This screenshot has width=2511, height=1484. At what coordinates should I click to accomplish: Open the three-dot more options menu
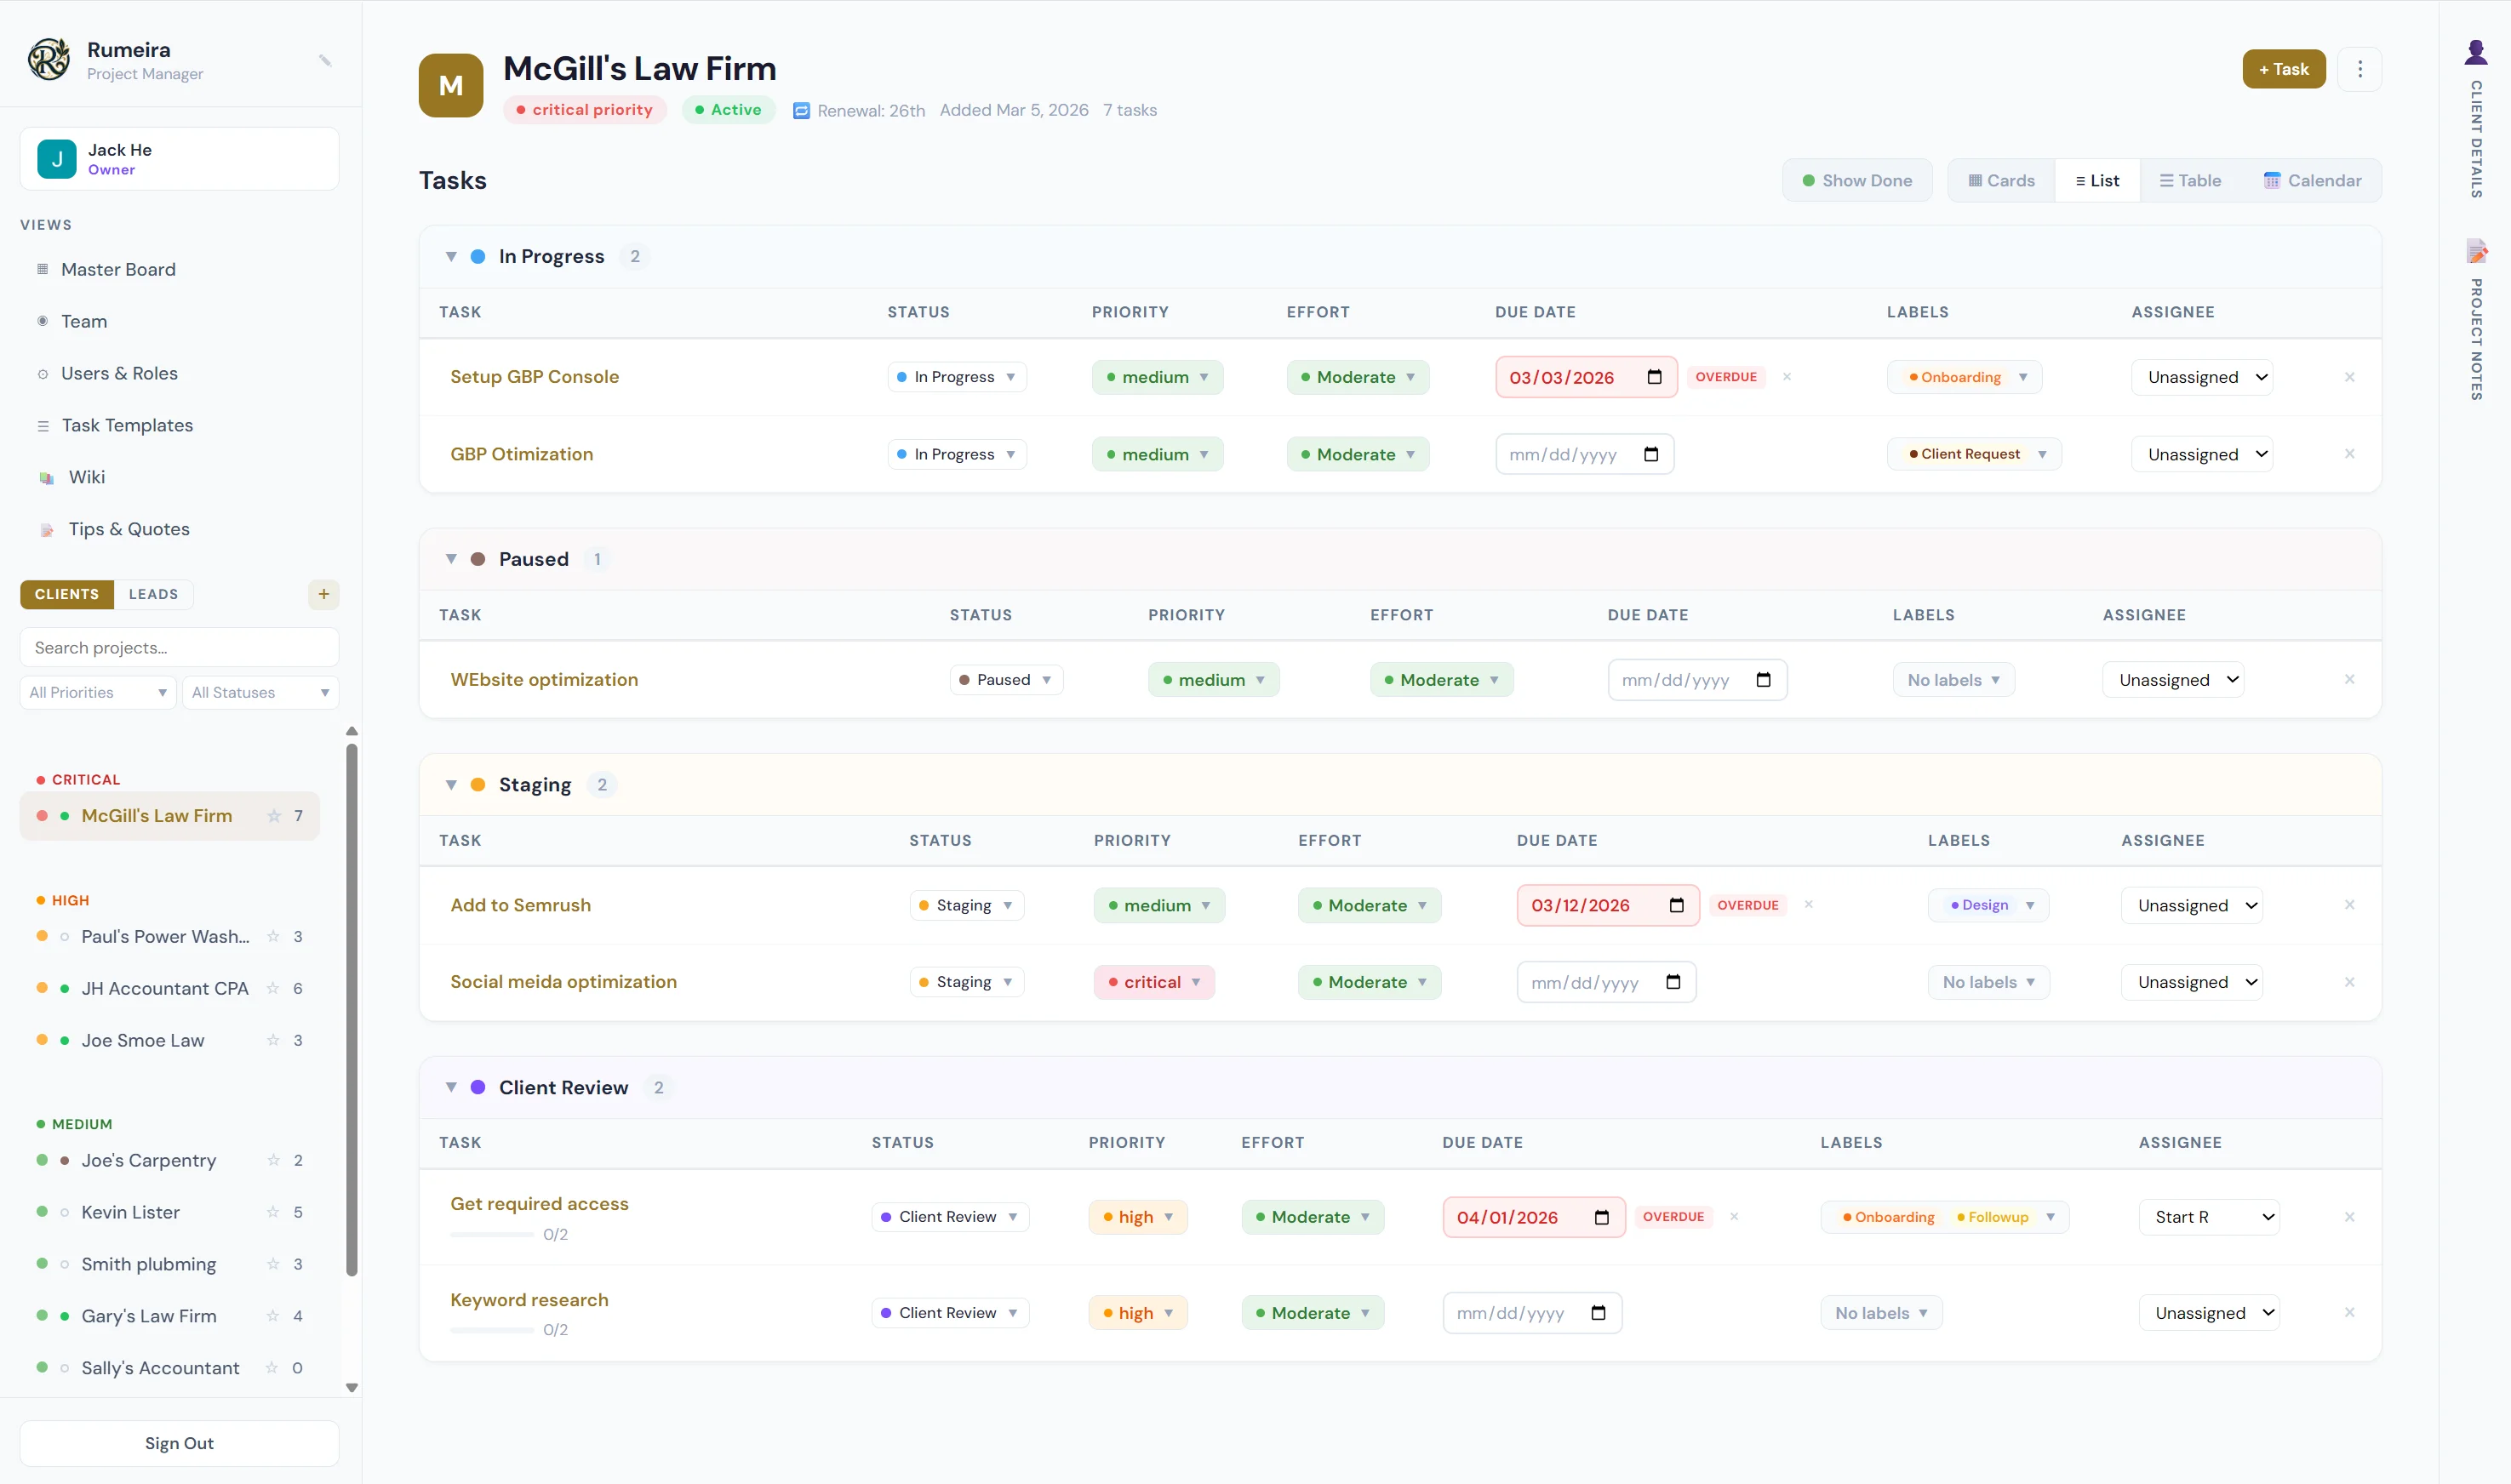pos(2360,69)
